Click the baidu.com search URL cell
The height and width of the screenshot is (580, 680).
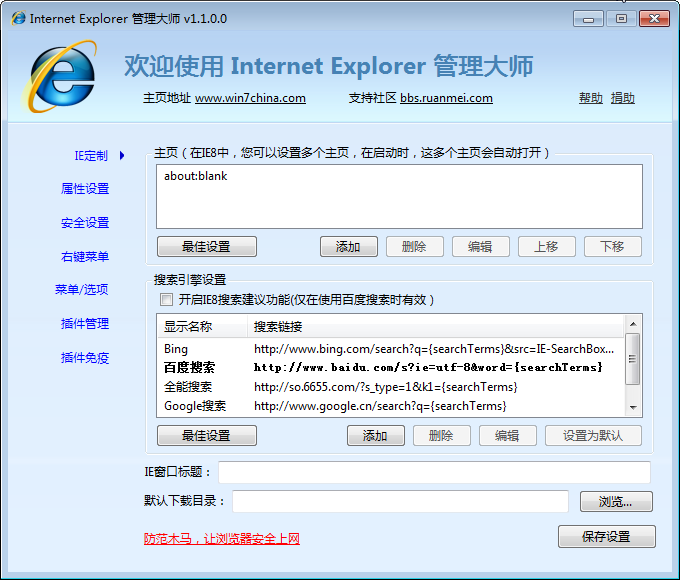[428, 367]
